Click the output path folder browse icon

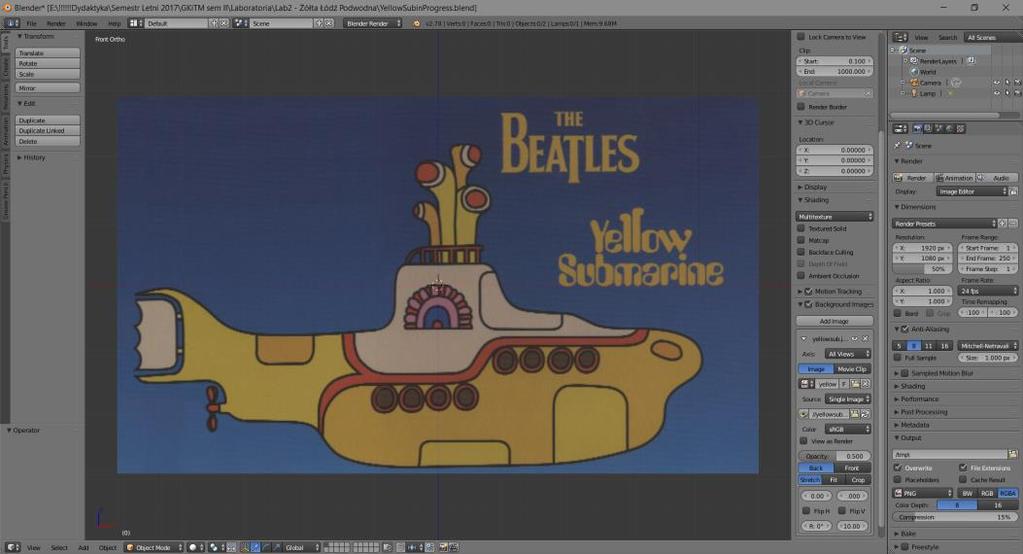pos(1013,454)
